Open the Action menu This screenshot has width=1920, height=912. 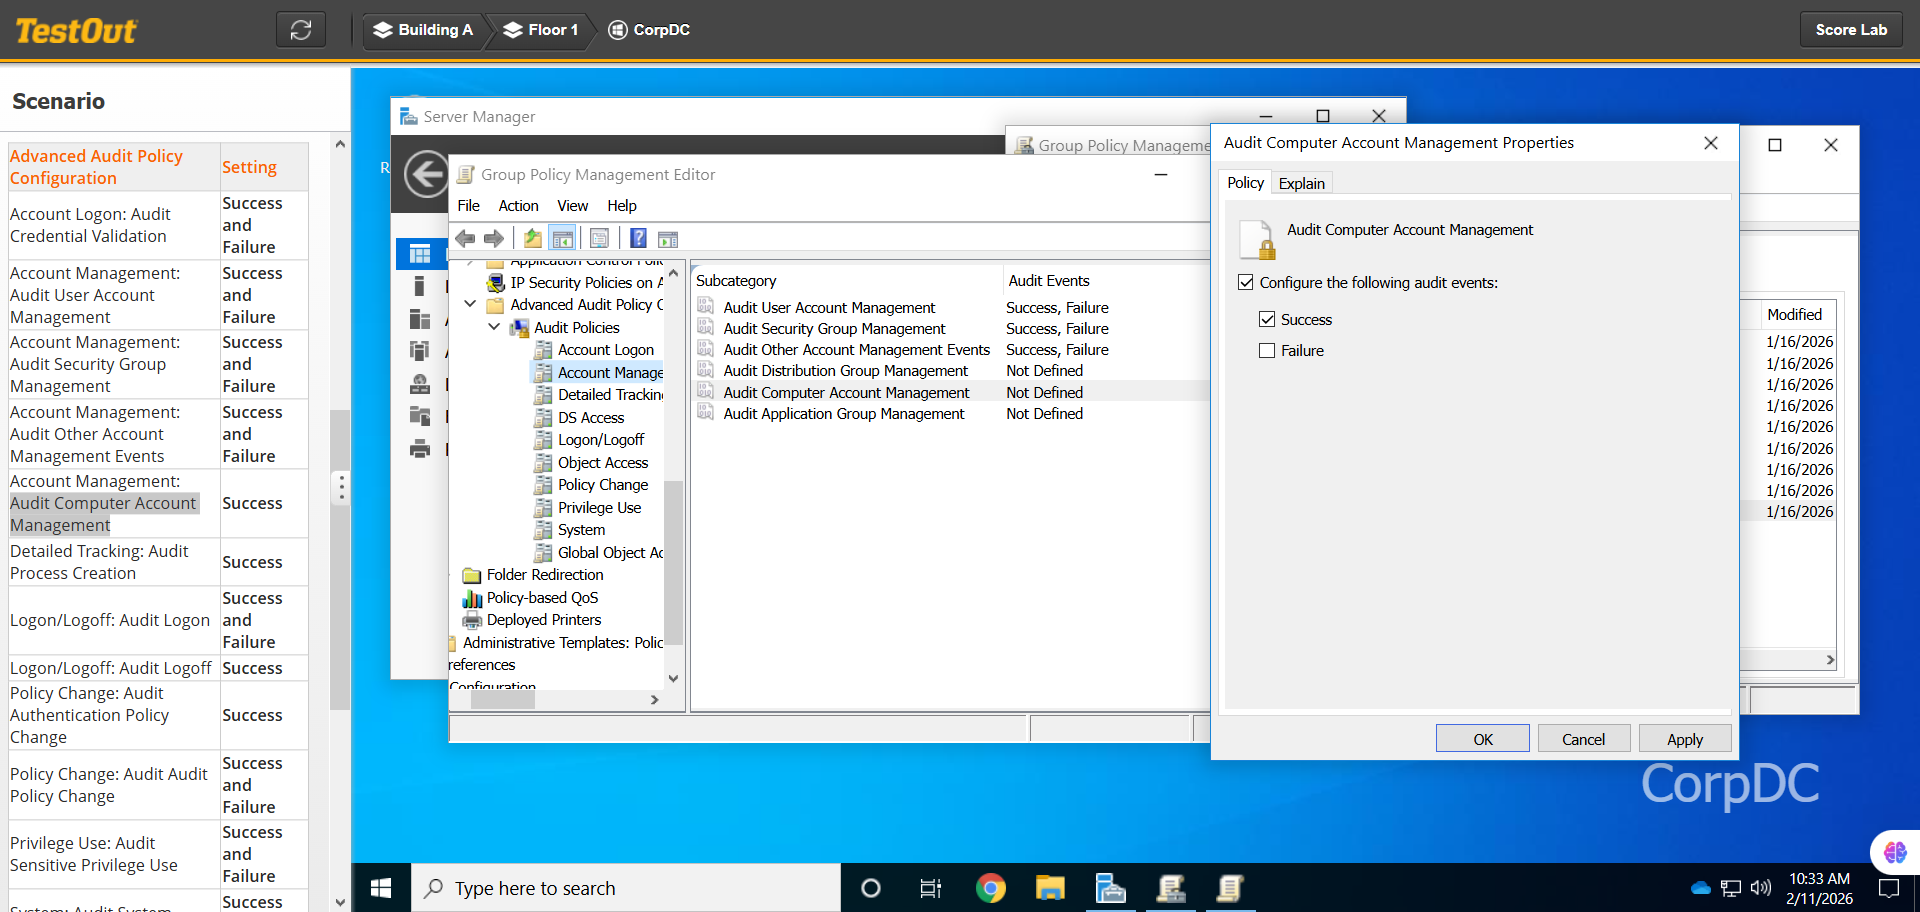pos(518,206)
